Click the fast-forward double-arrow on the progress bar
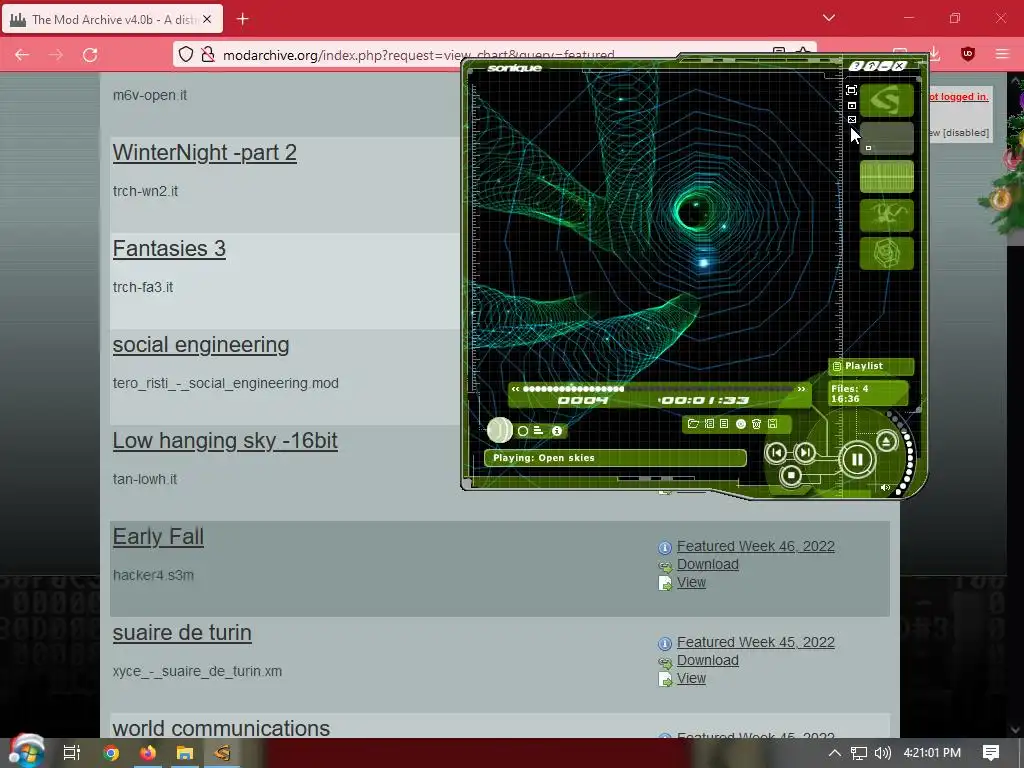The height and width of the screenshot is (768, 1024). 801,389
